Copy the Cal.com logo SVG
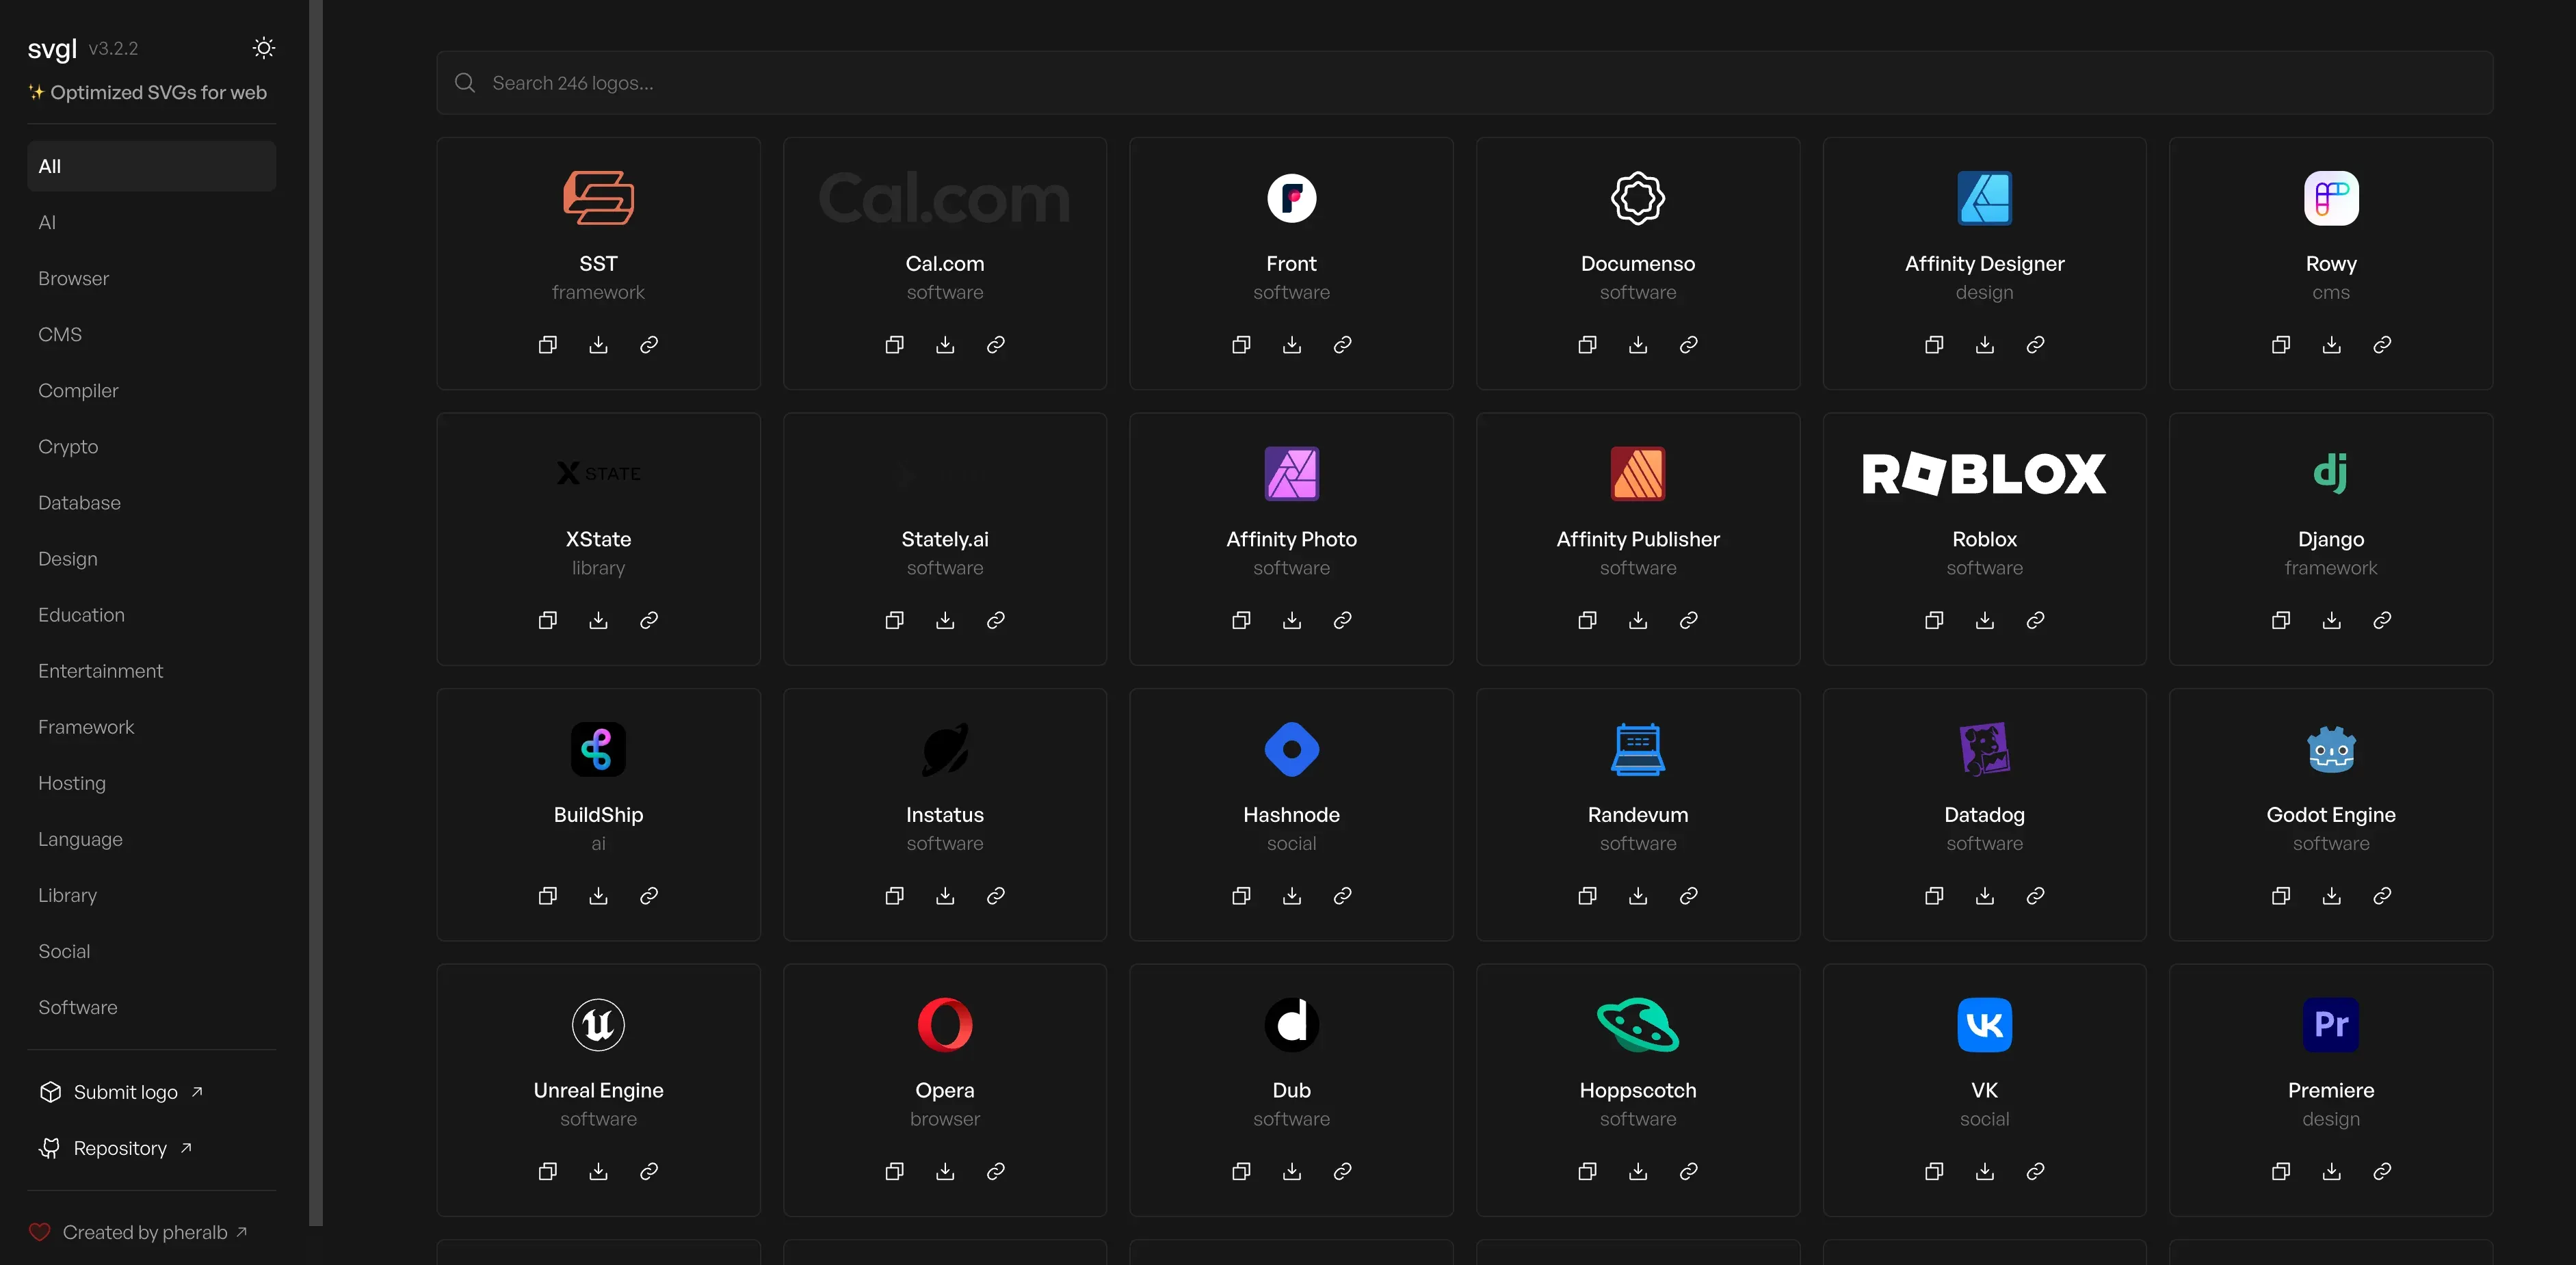The width and height of the screenshot is (2576, 1265). pos(895,345)
